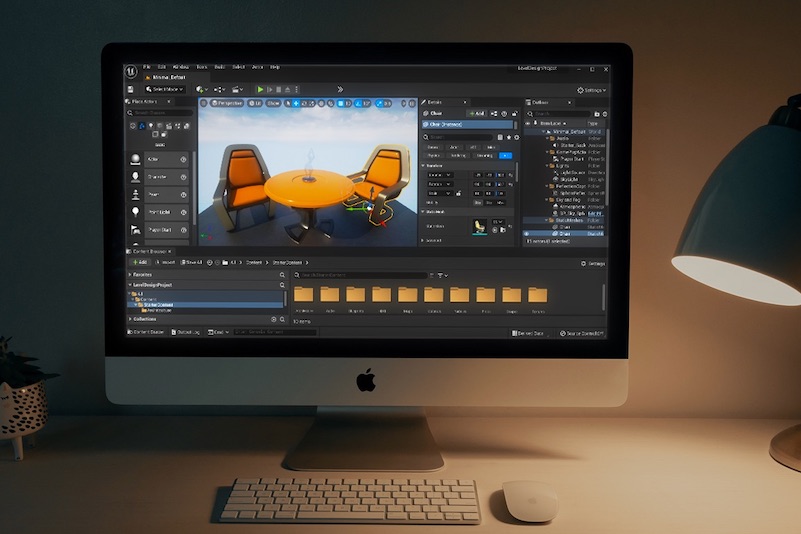Collapse the Lights folder in Outliner
This screenshot has width=801, height=534.
click(547, 166)
